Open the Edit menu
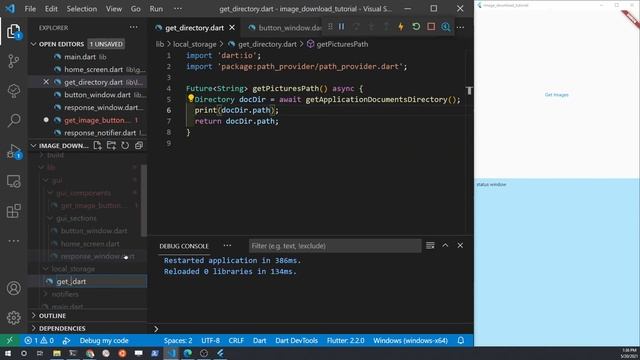This screenshot has height=360, width=640. coord(51,9)
